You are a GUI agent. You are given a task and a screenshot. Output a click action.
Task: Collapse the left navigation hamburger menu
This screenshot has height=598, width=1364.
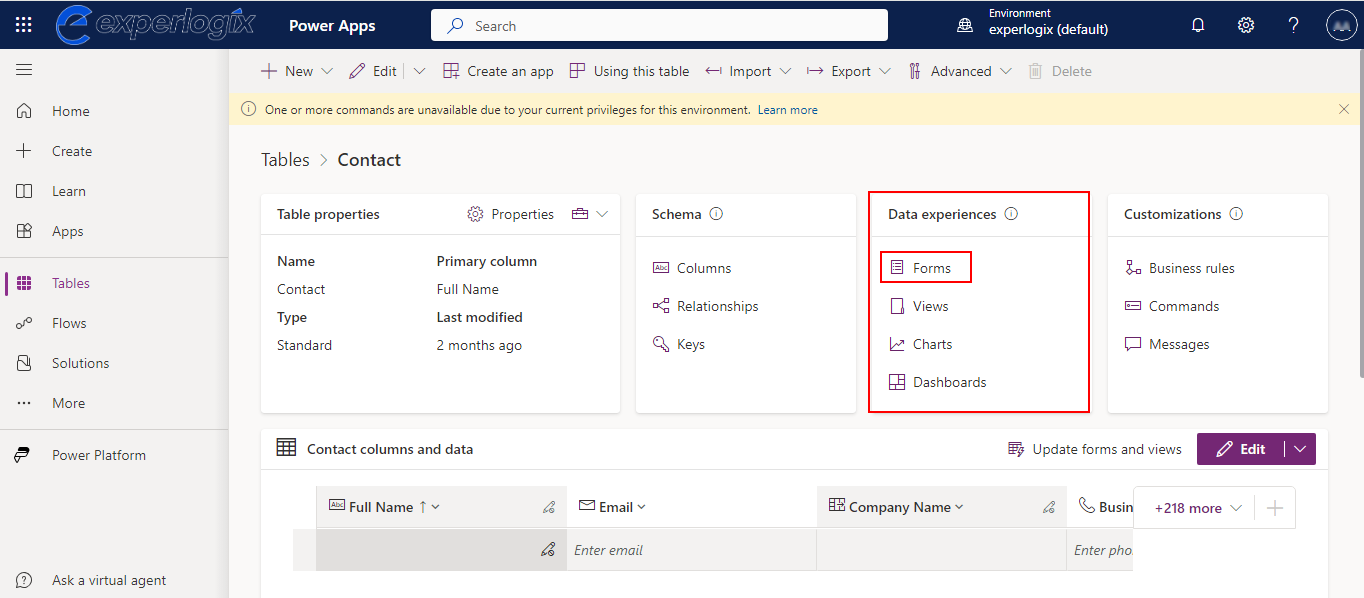(x=24, y=70)
